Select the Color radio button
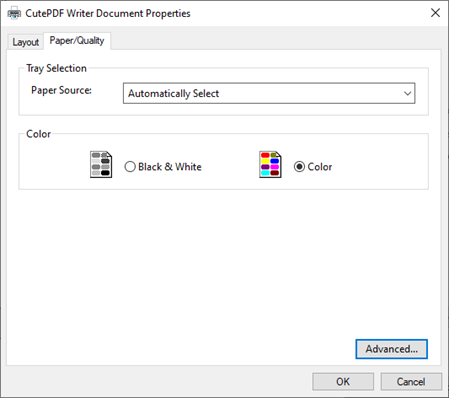Viewport: 449px width, 398px height. [313, 167]
